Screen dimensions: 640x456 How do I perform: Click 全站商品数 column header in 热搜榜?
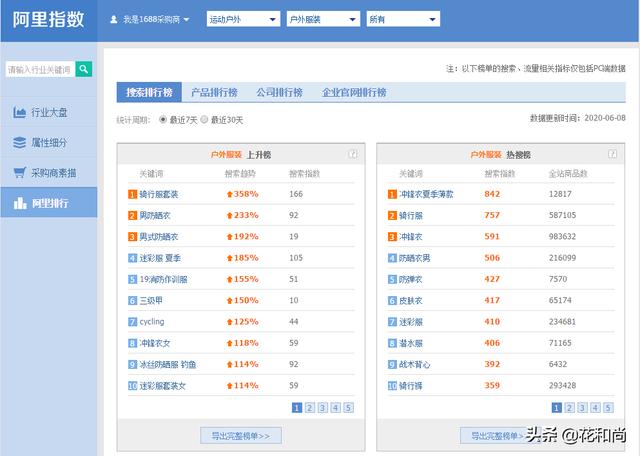(568, 174)
